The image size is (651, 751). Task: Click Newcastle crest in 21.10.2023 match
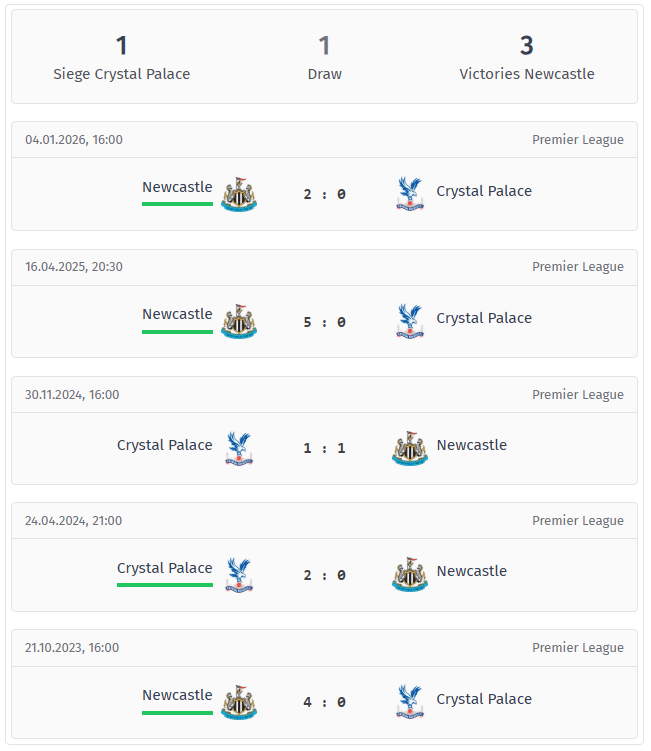click(239, 702)
